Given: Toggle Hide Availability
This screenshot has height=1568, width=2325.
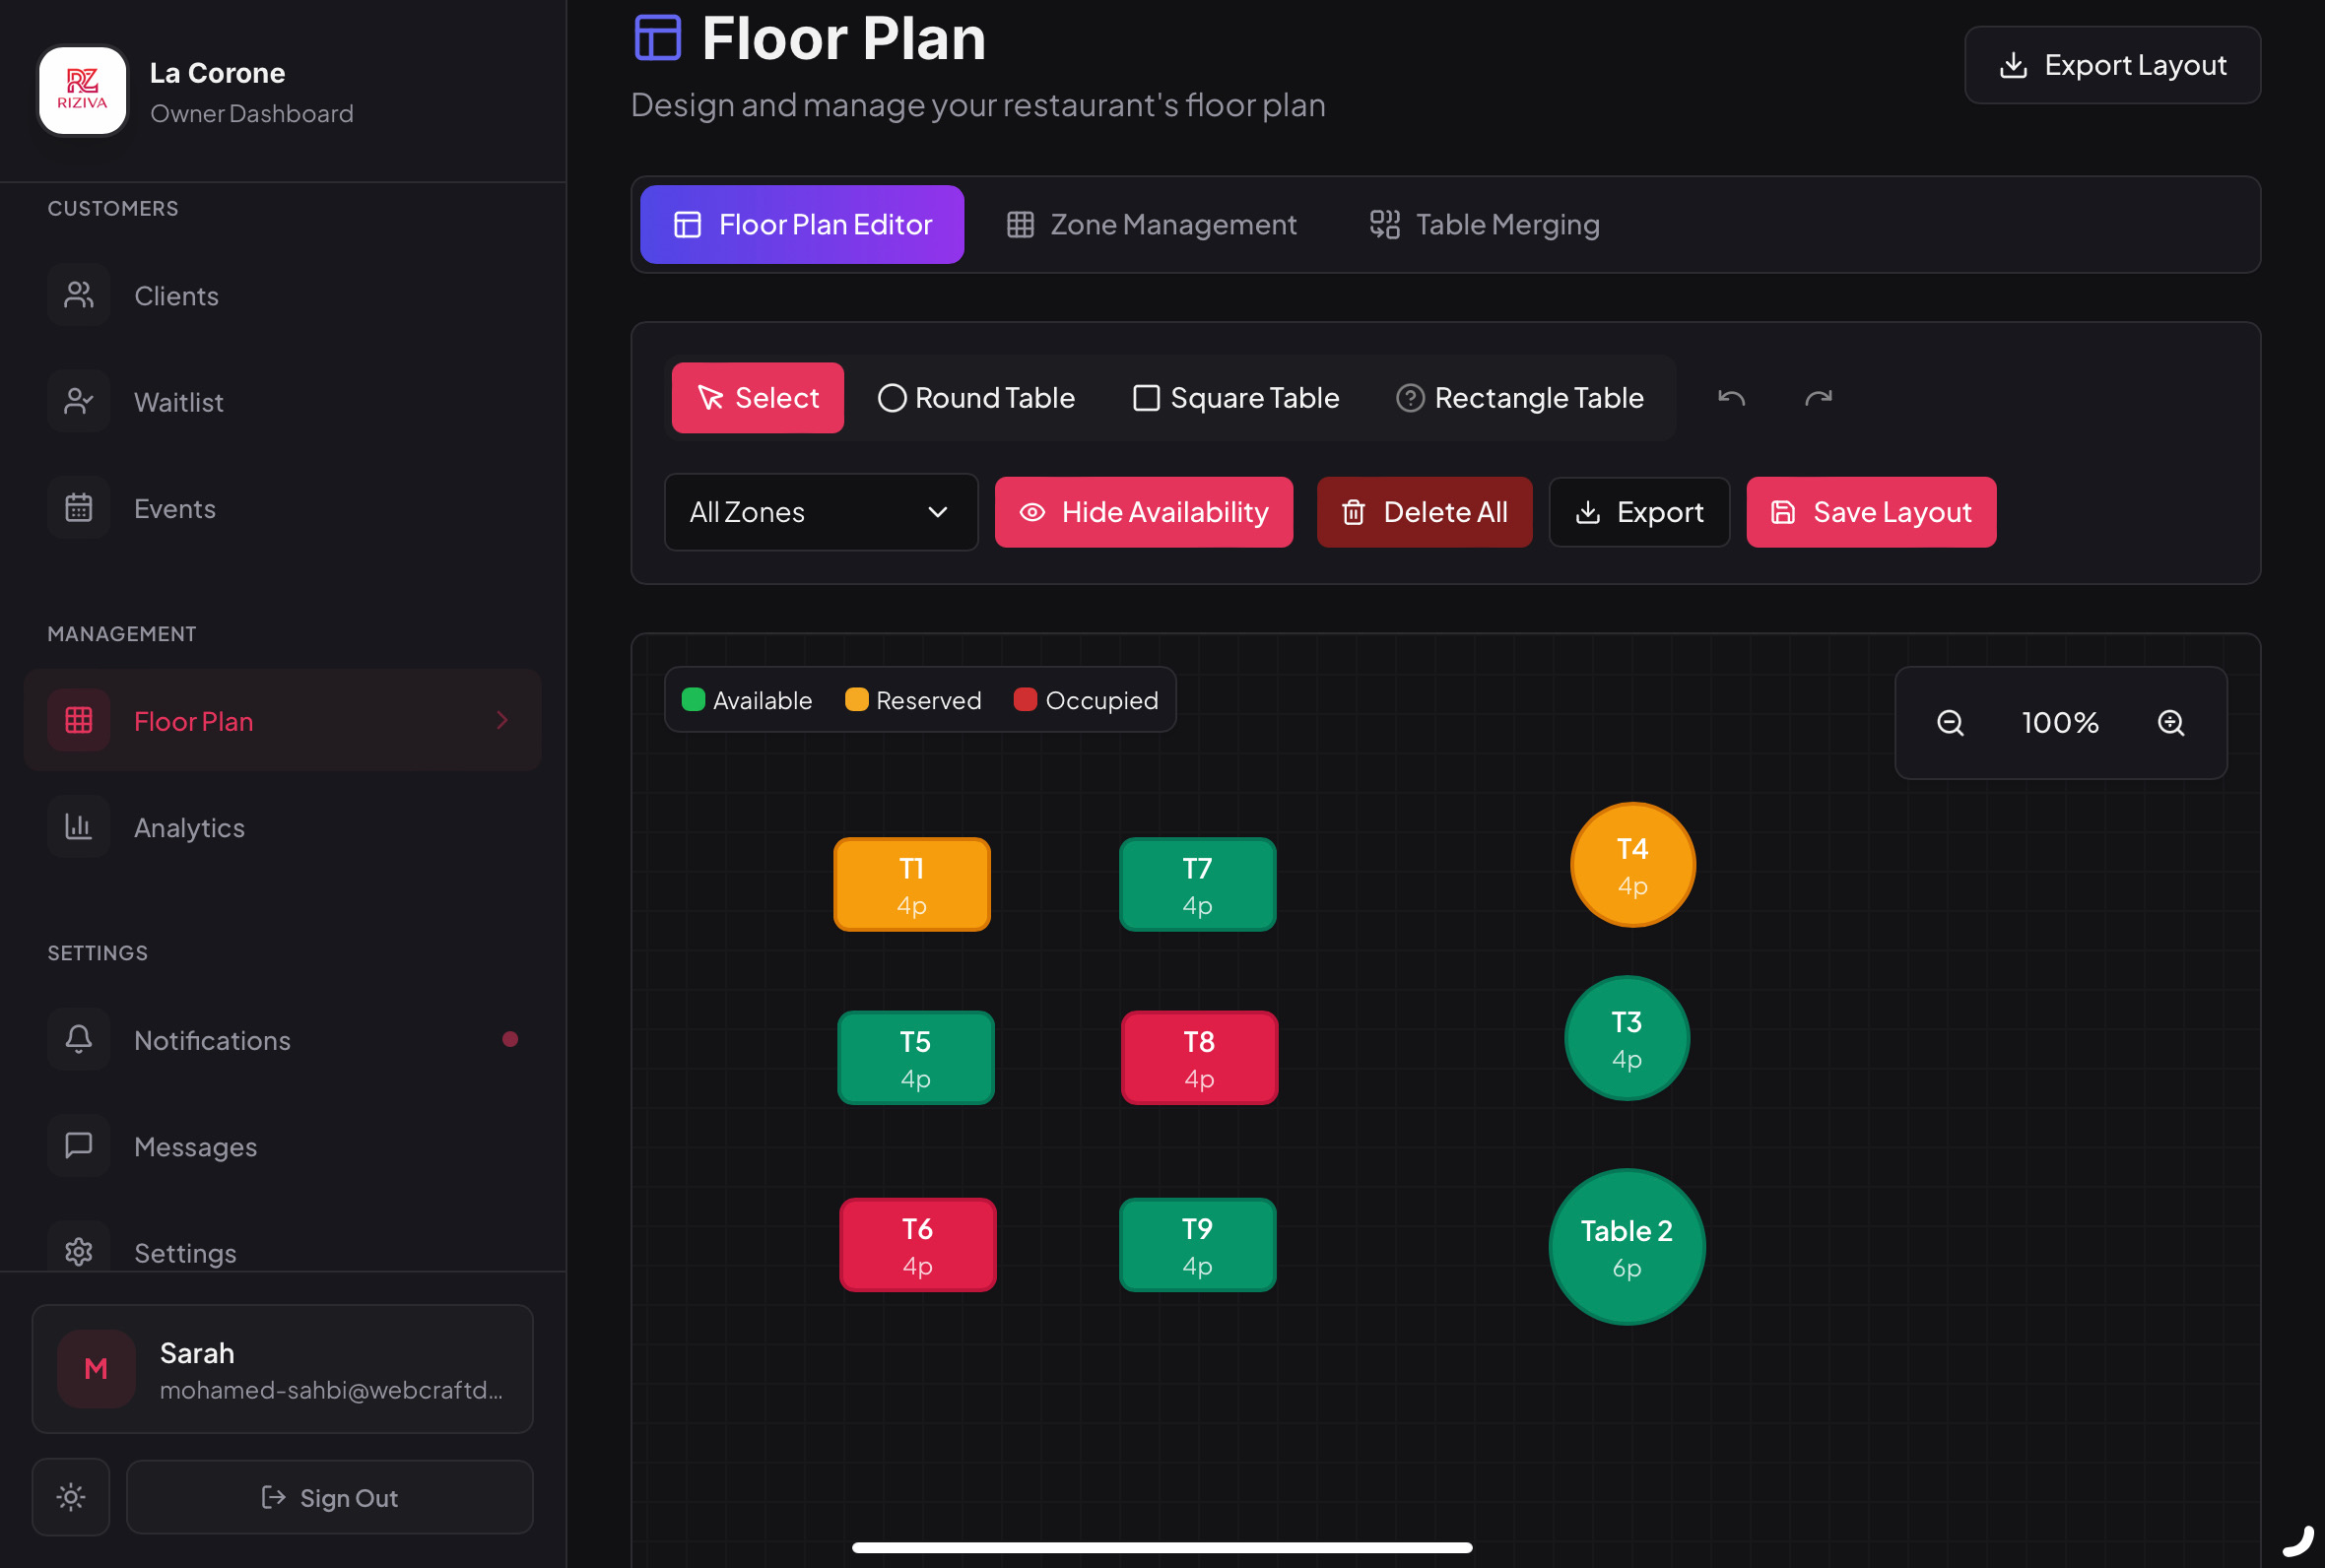Looking at the screenshot, I should [x=1143, y=511].
